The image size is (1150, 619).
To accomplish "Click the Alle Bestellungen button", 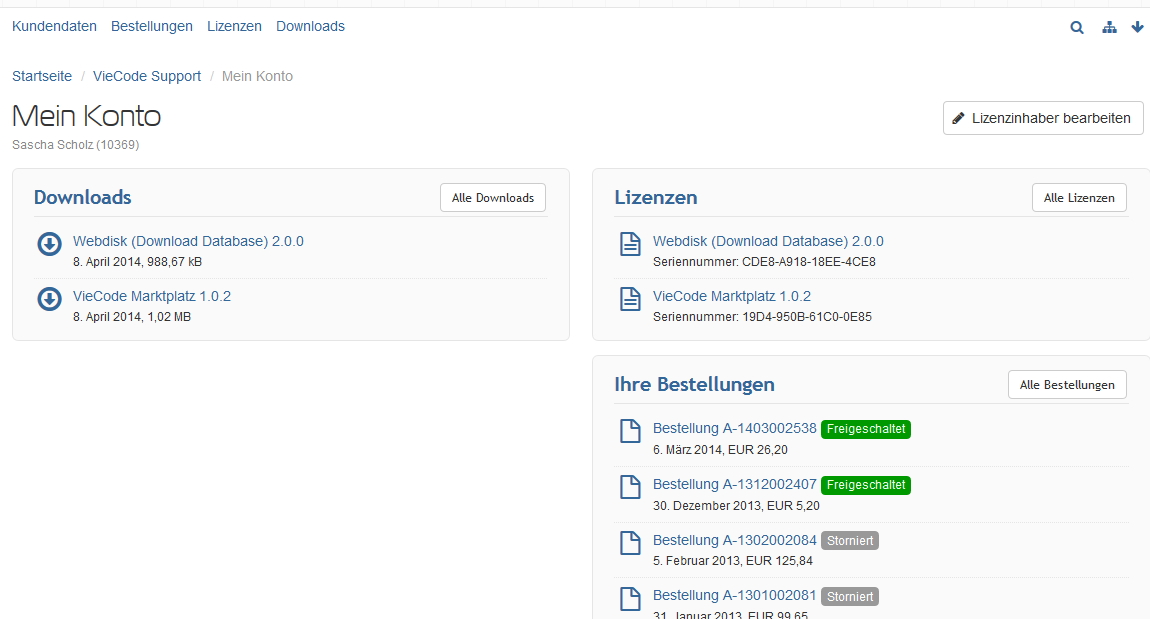I will coord(1067,385).
